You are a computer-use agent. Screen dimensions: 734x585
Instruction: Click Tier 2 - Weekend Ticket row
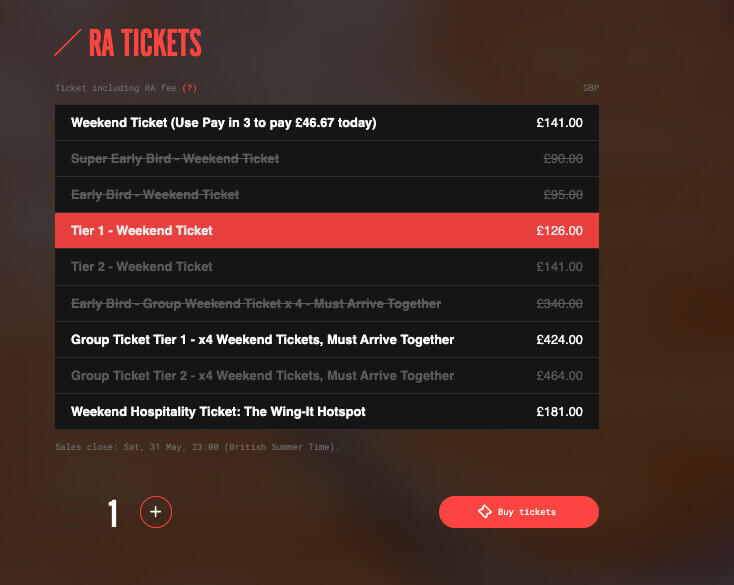click(327, 267)
